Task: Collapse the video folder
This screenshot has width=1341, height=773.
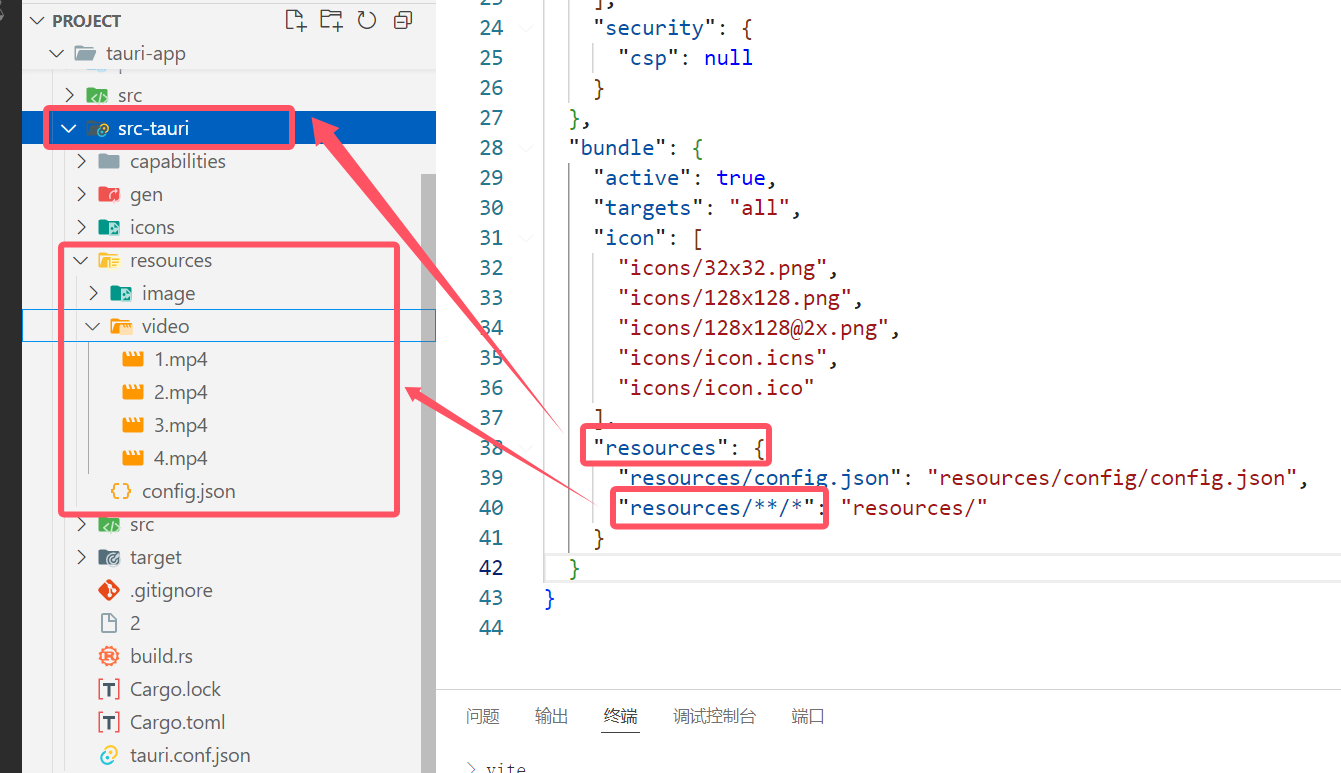Action: pyautogui.click(x=92, y=326)
